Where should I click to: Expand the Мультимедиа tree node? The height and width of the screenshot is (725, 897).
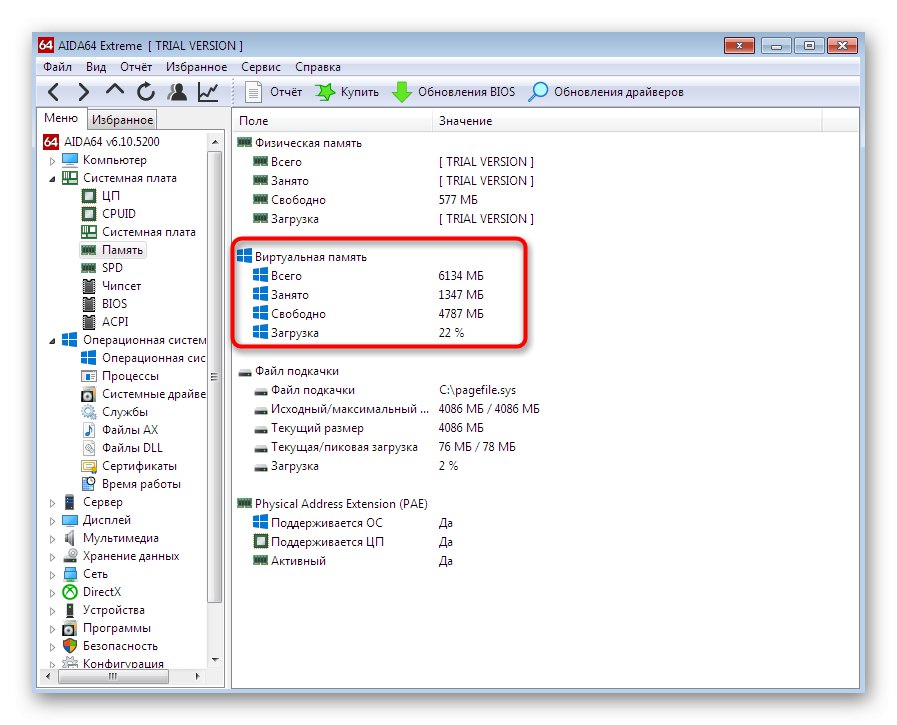point(53,539)
